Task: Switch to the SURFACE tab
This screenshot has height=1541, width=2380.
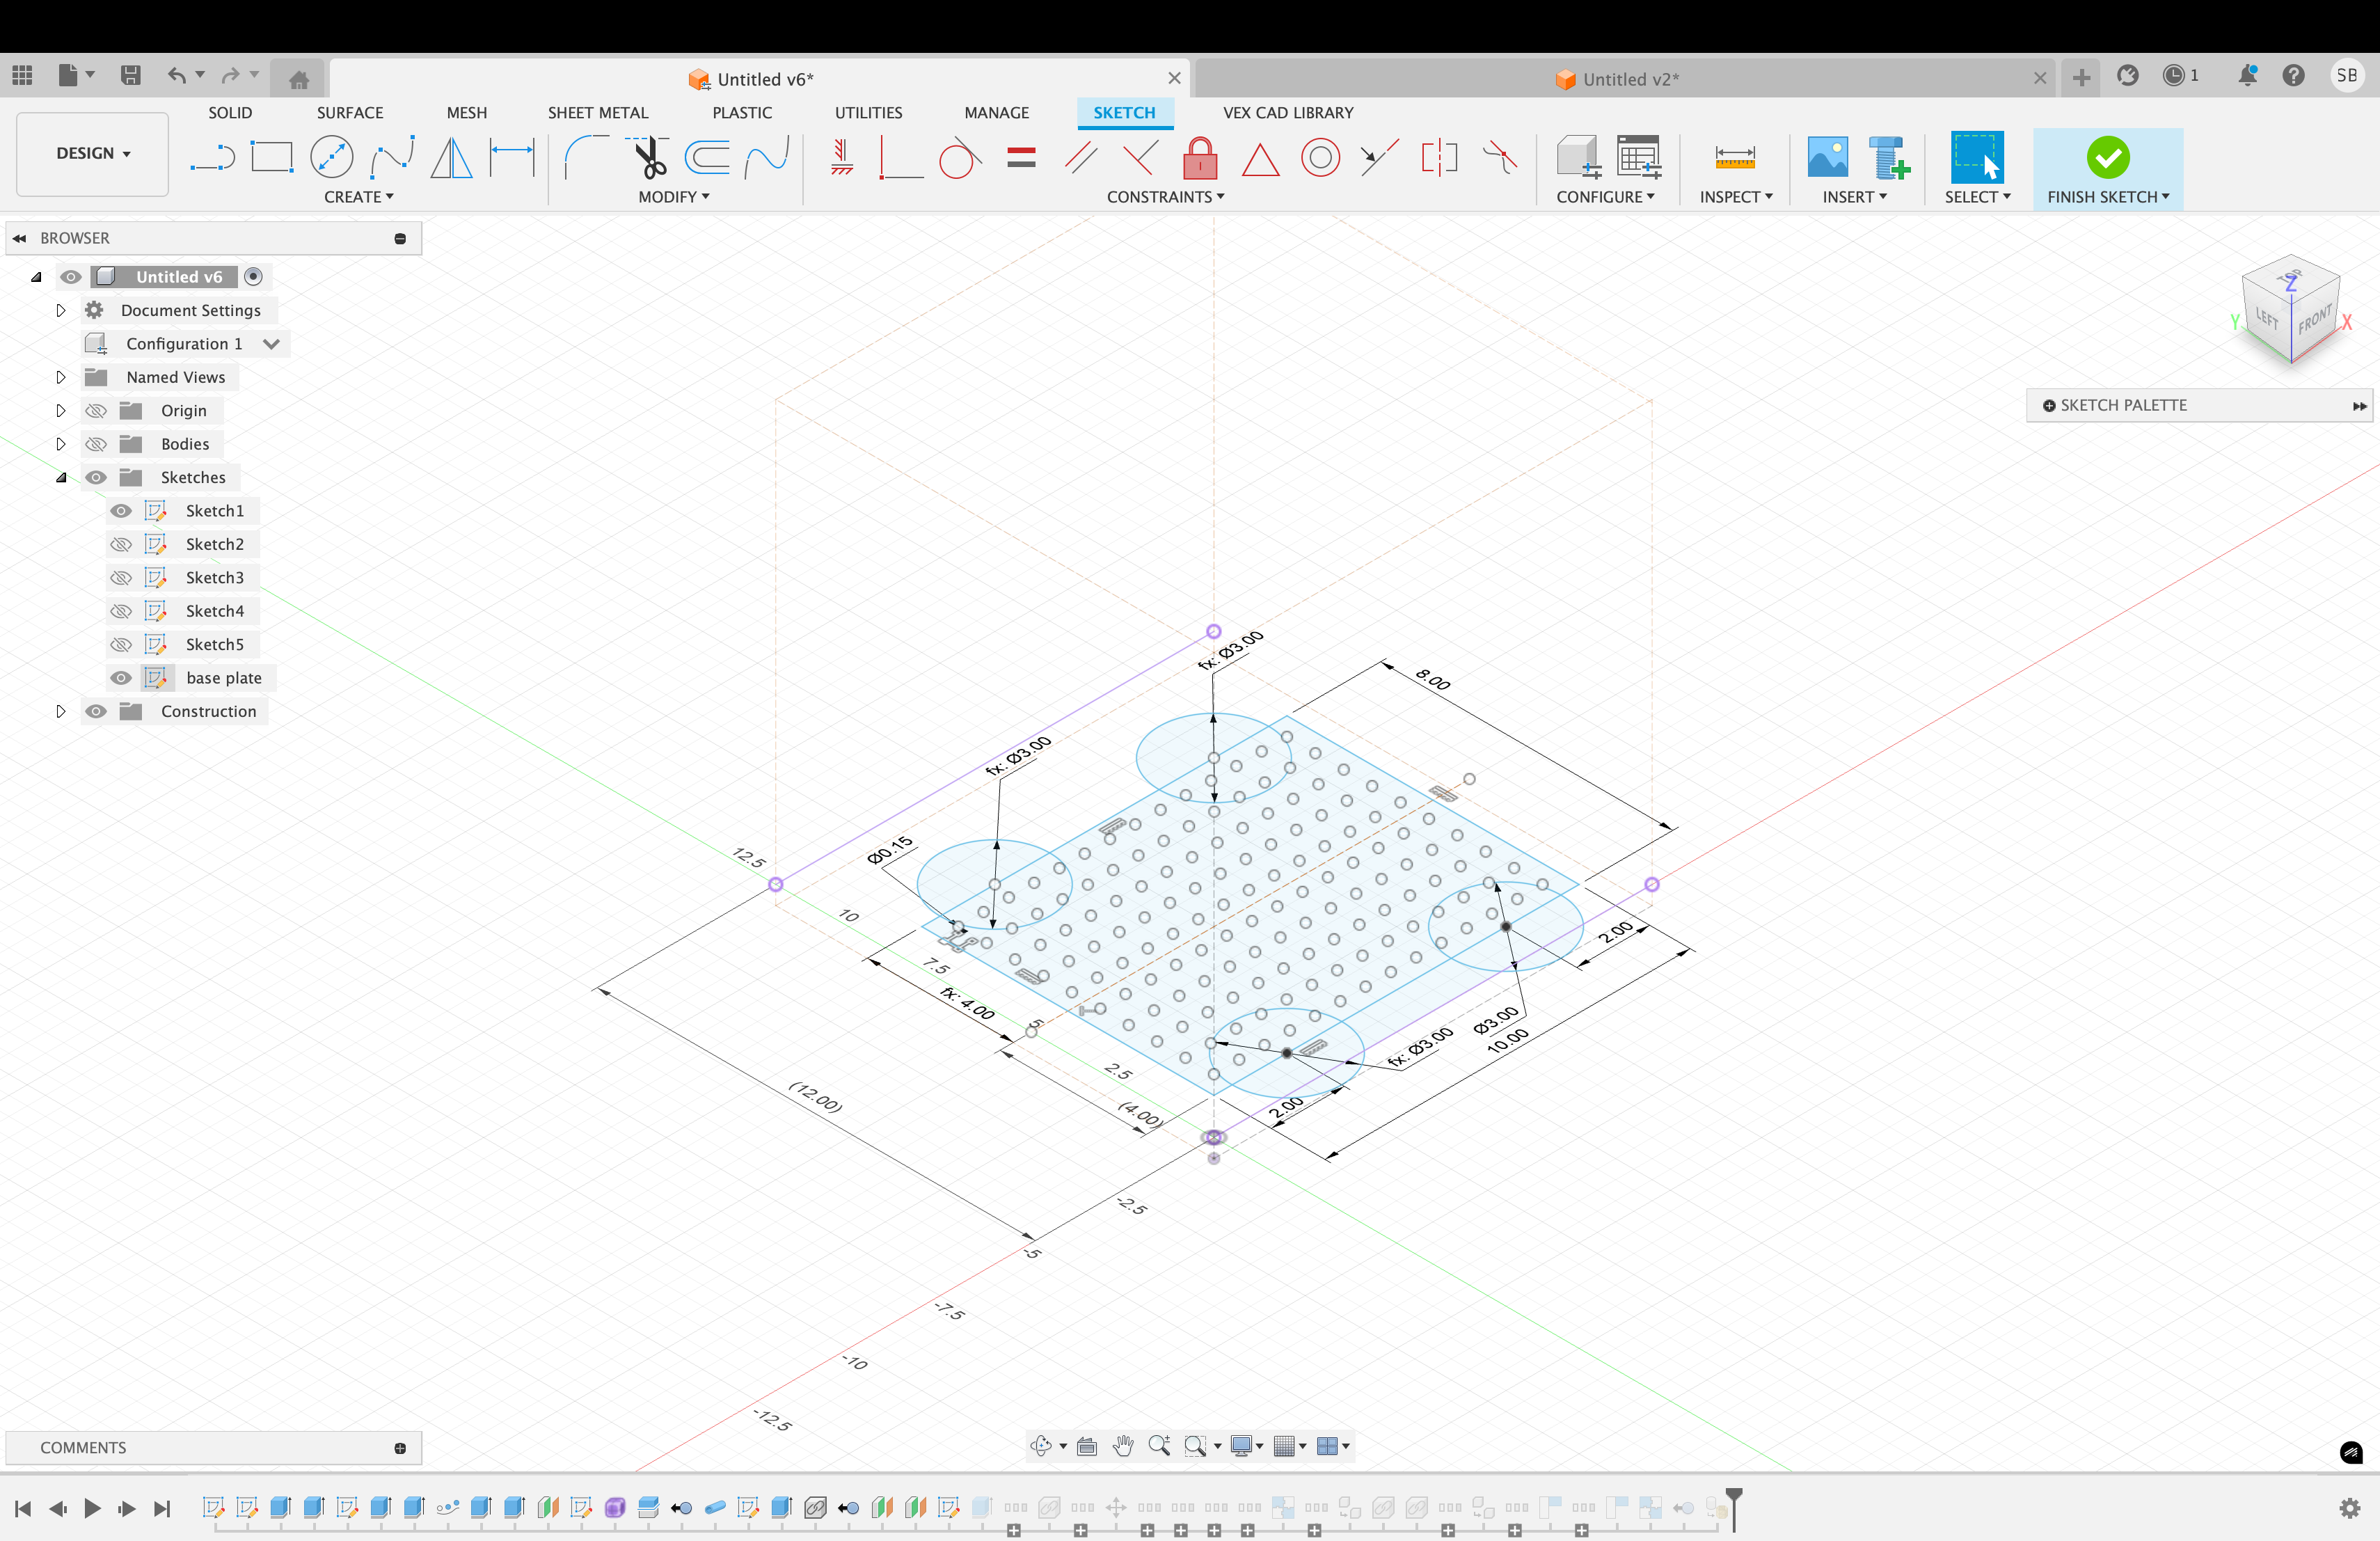Action: [350, 113]
